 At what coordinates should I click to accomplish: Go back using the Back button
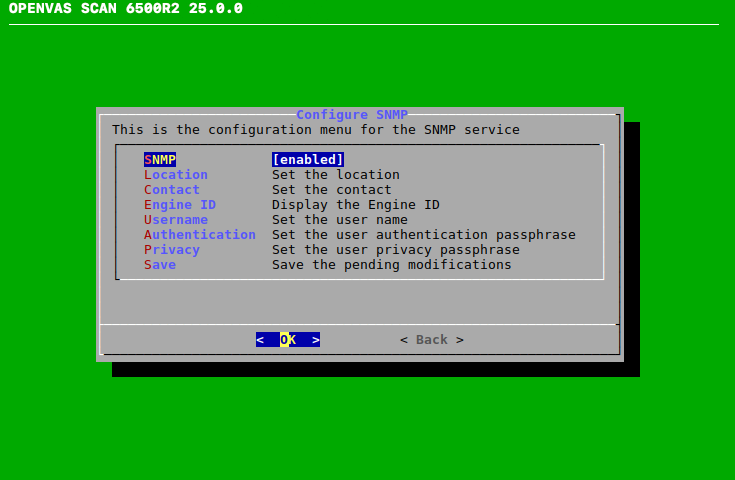pos(432,340)
